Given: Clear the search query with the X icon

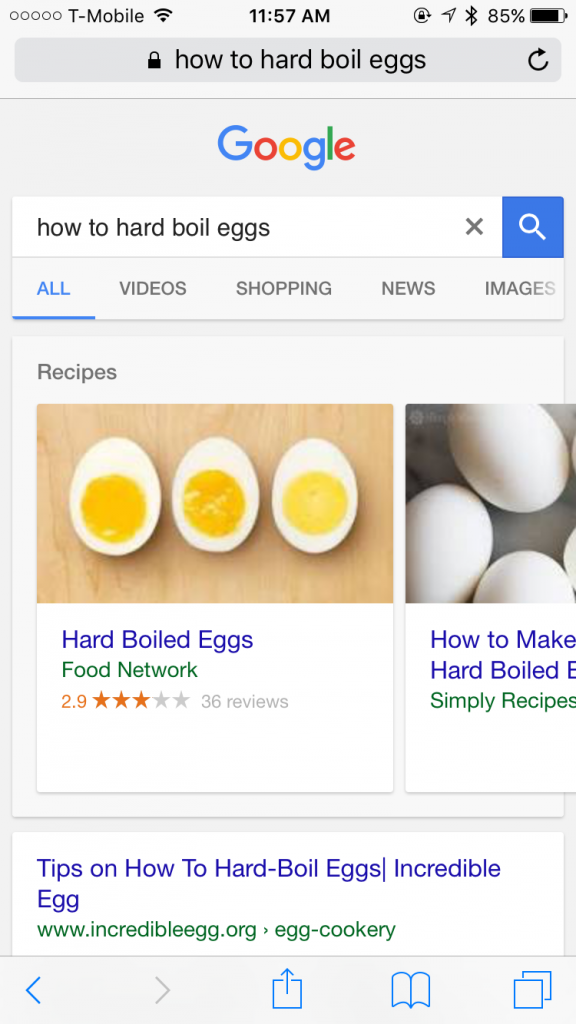Looking at the screenshot, I should click(474, 227).
